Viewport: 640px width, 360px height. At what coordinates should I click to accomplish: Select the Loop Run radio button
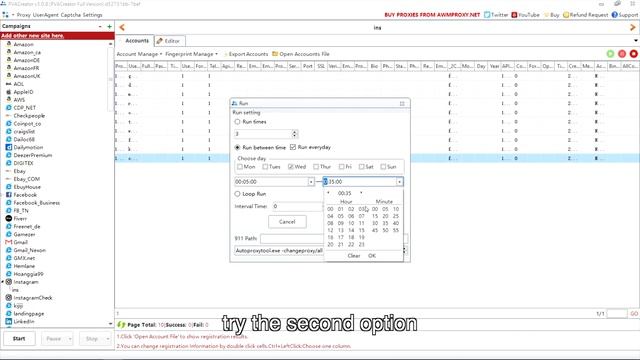coord(237,194)
